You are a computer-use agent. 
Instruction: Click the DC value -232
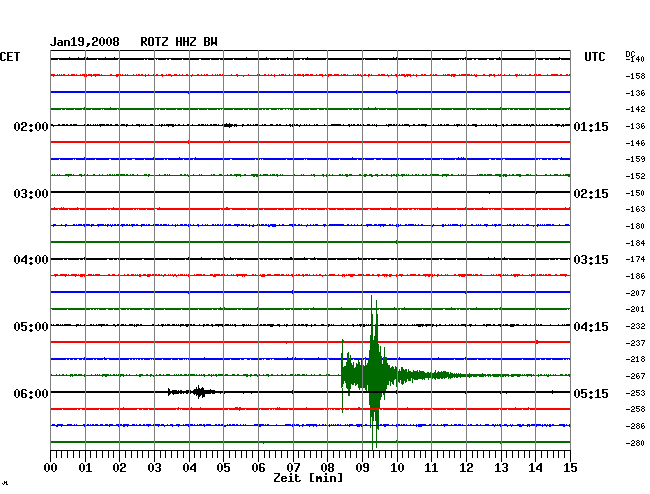635,327
